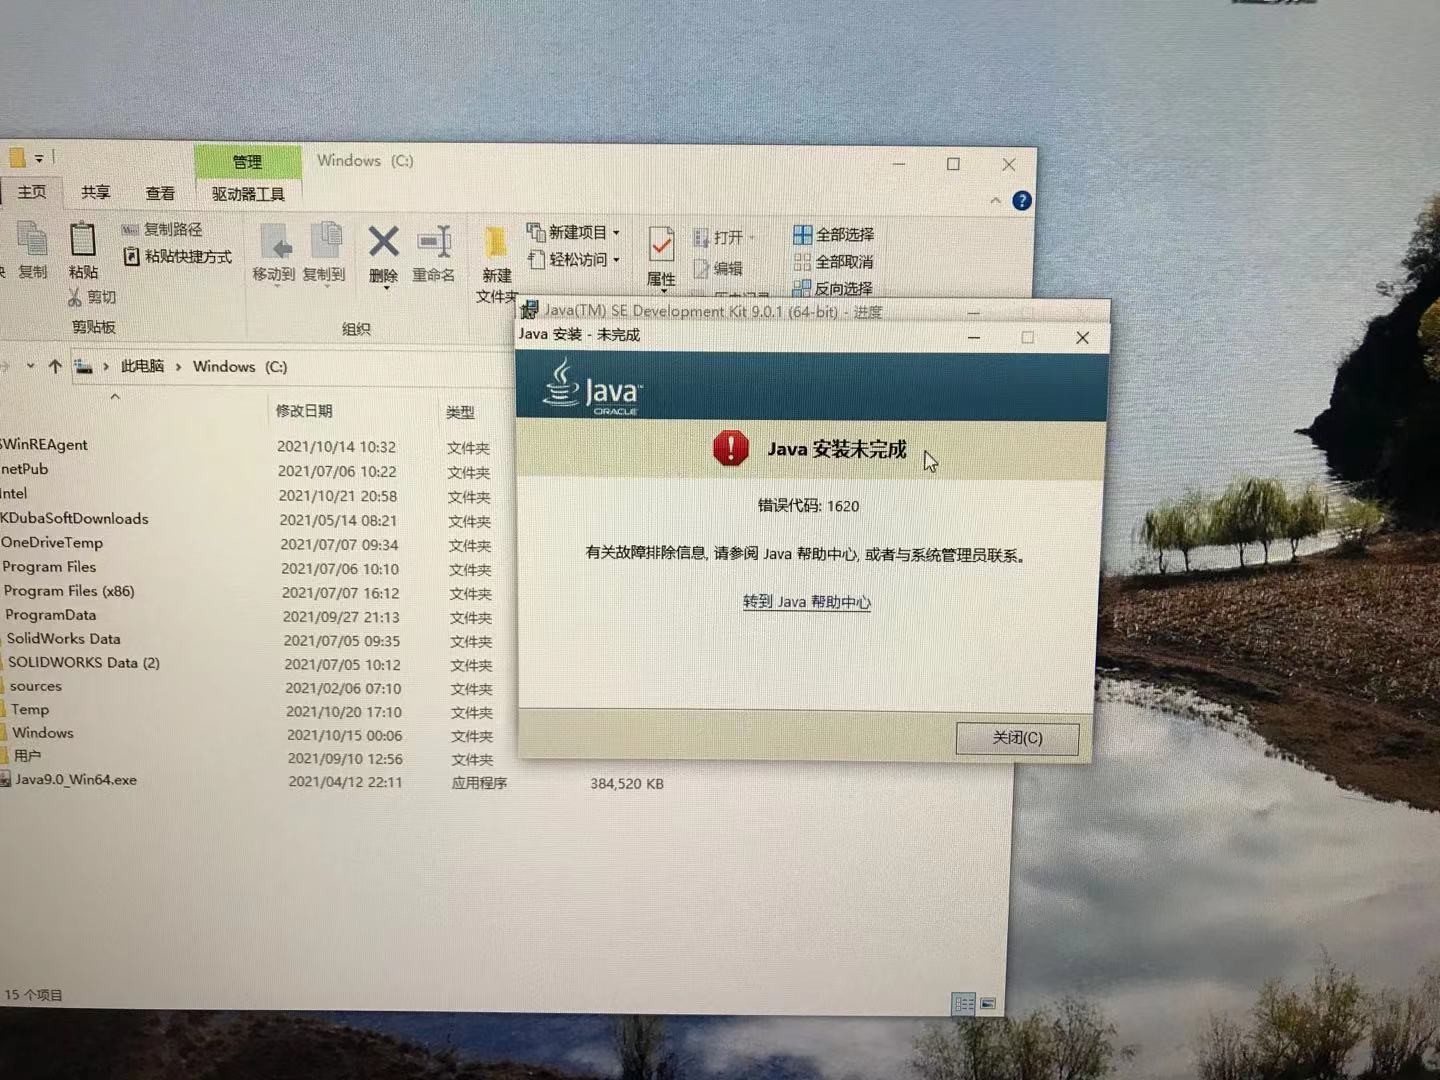Switch to large icons view in status bar

[x=988, y=1003]
